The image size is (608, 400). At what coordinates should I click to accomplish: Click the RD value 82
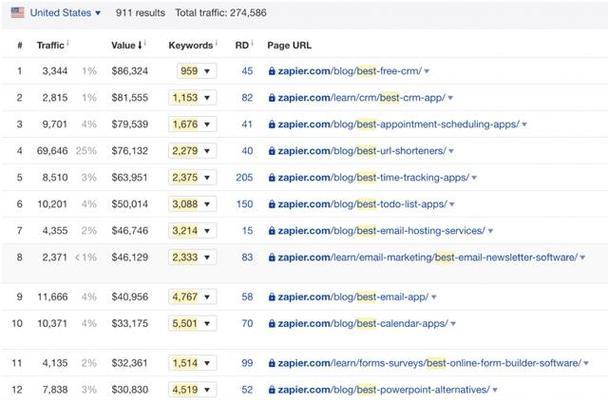pos(247,98)
